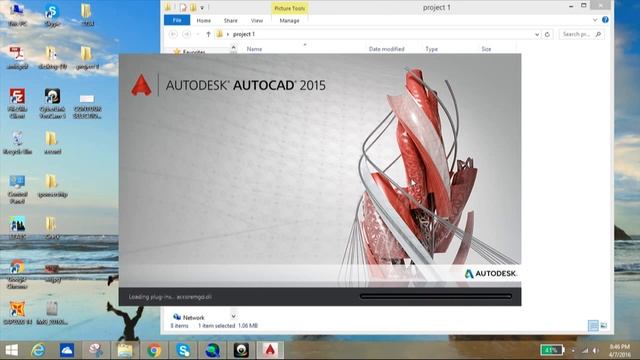This screenshot has height=360, width=640.
Task: Open the Share ribbon tab
Action: pyautogui.click(x=231, y=20)
